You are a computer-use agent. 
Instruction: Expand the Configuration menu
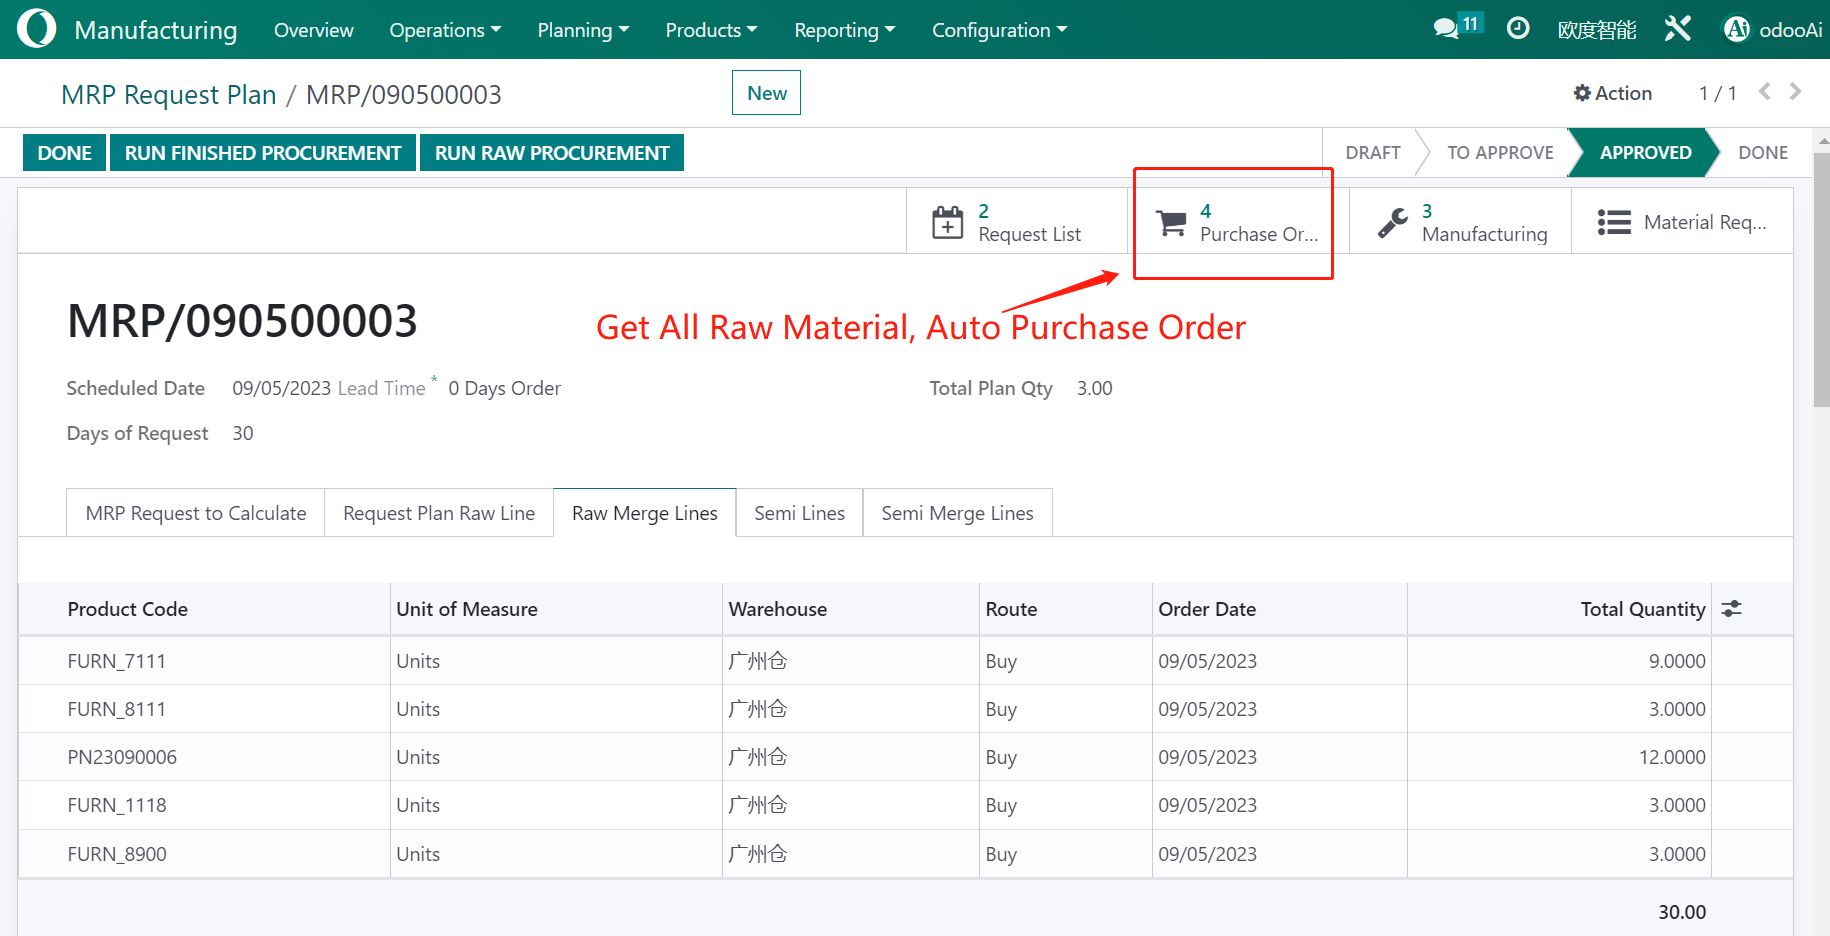(x=999, y=30)
